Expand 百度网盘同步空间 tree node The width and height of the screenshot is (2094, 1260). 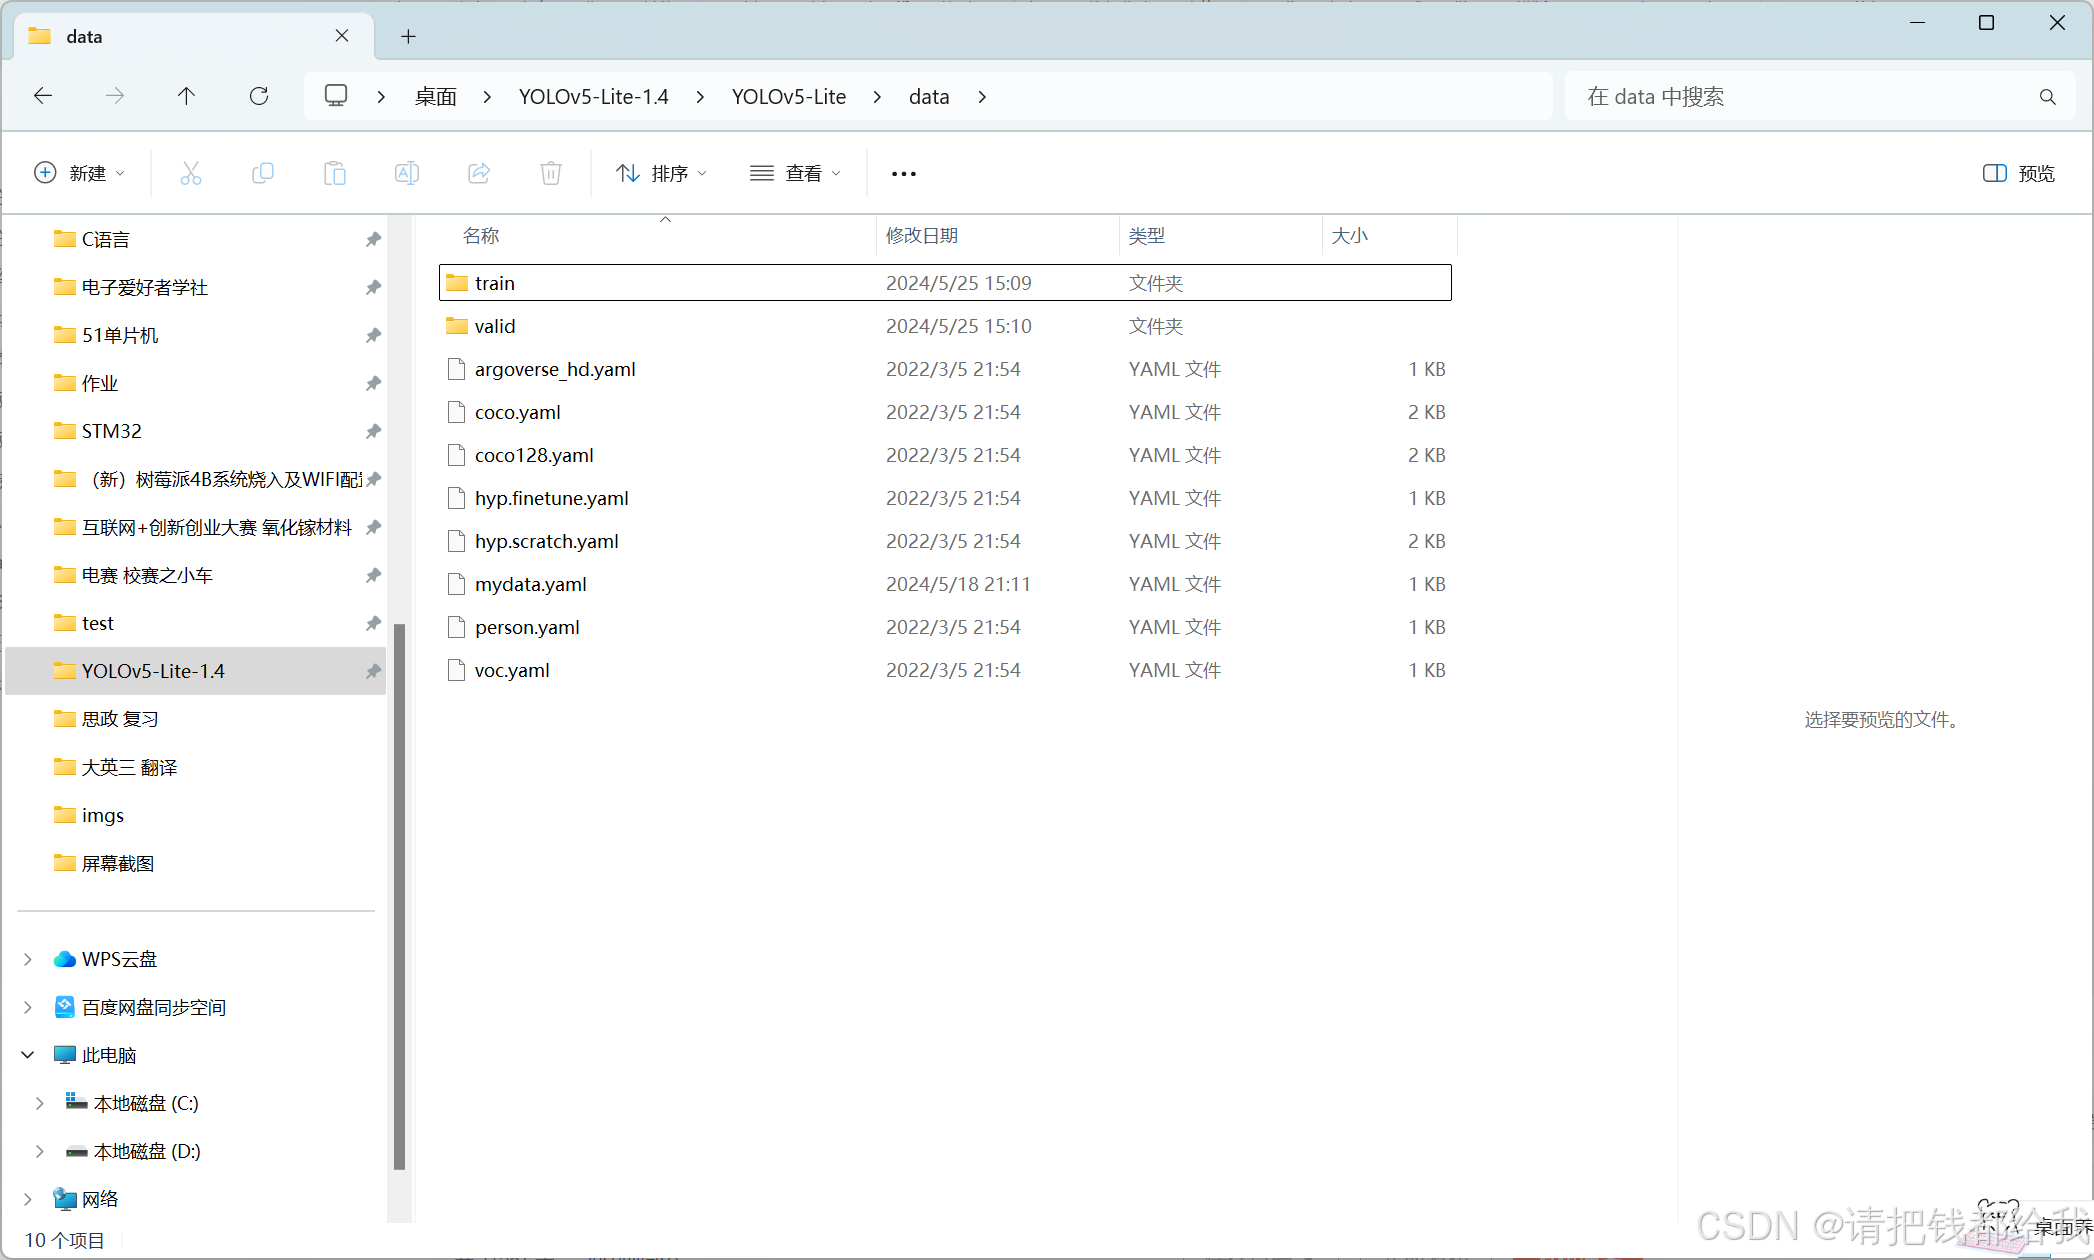pyautogui.click(x=28, y=1008)
